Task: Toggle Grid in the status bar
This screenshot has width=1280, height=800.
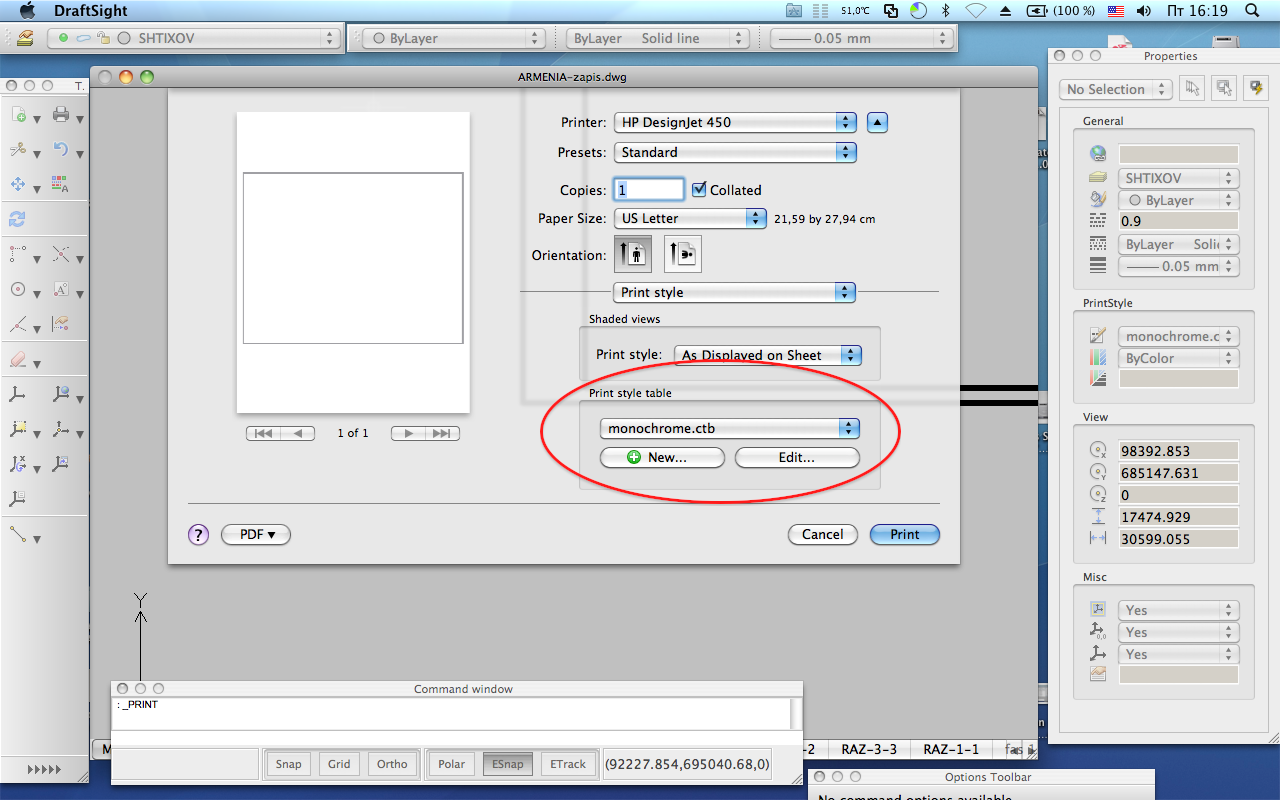Action: tap(339, 764)
